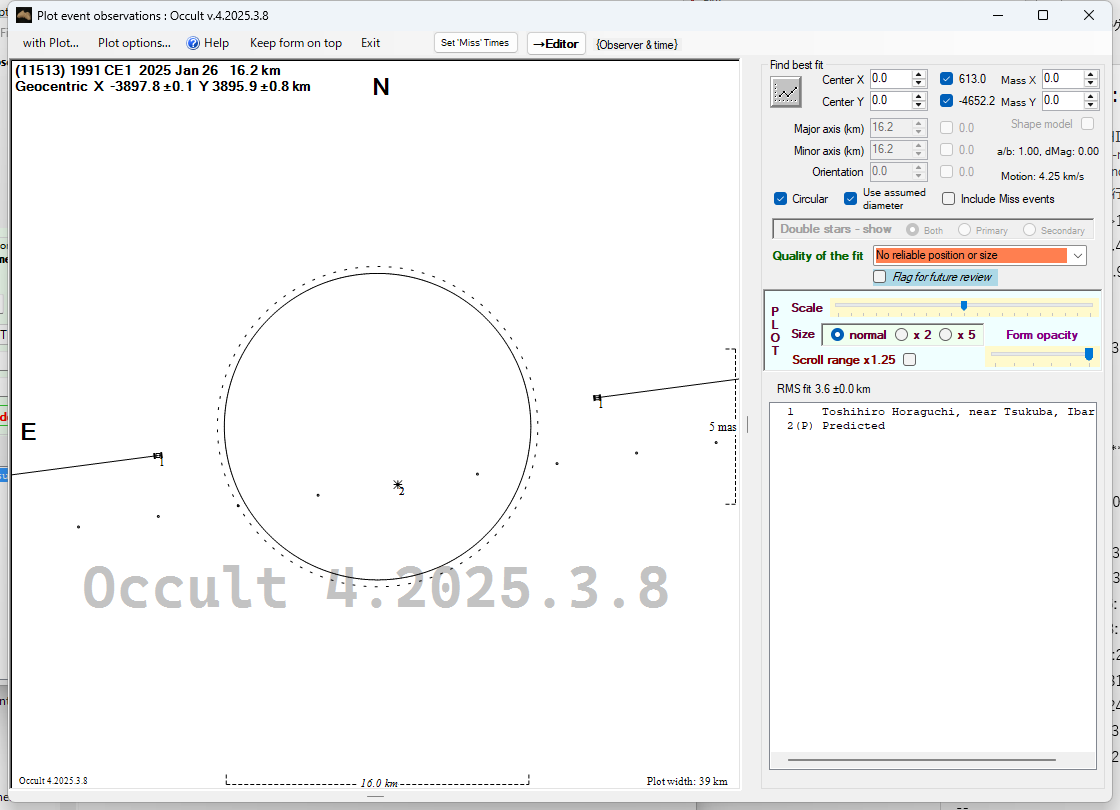Click the Occult app icon in title bar
The image size is (1120, 810).
[24, 16]
